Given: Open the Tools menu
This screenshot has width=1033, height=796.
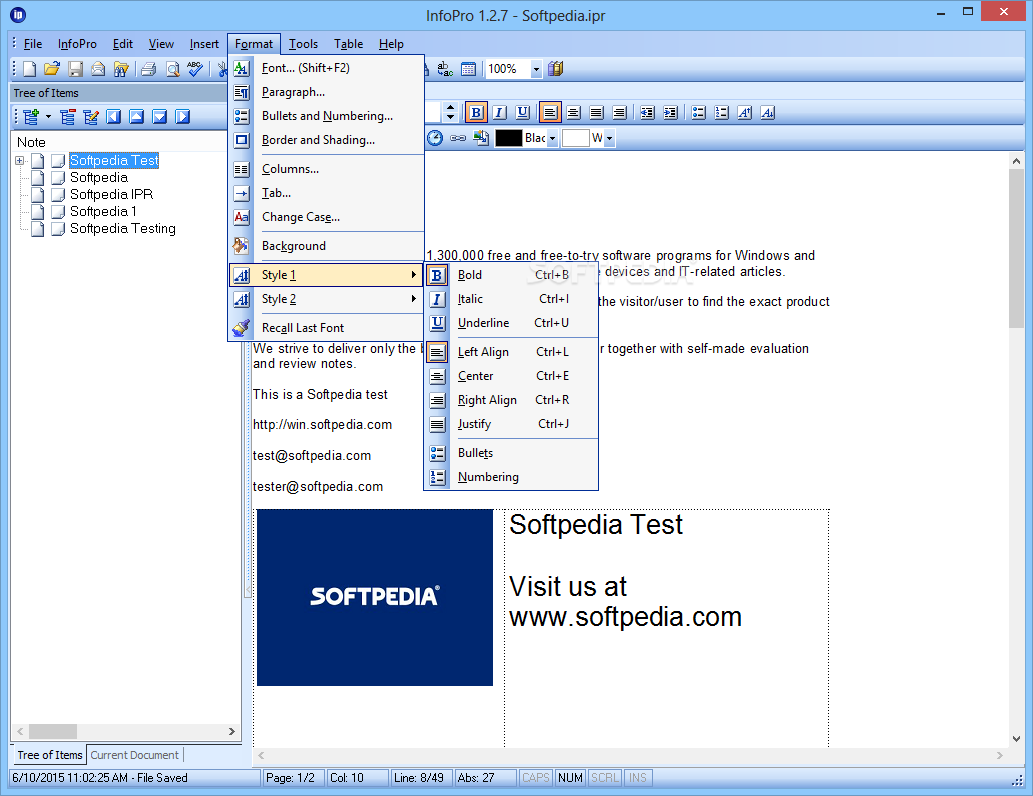Looking at the screenshot, I should click(x=303, y=44).
